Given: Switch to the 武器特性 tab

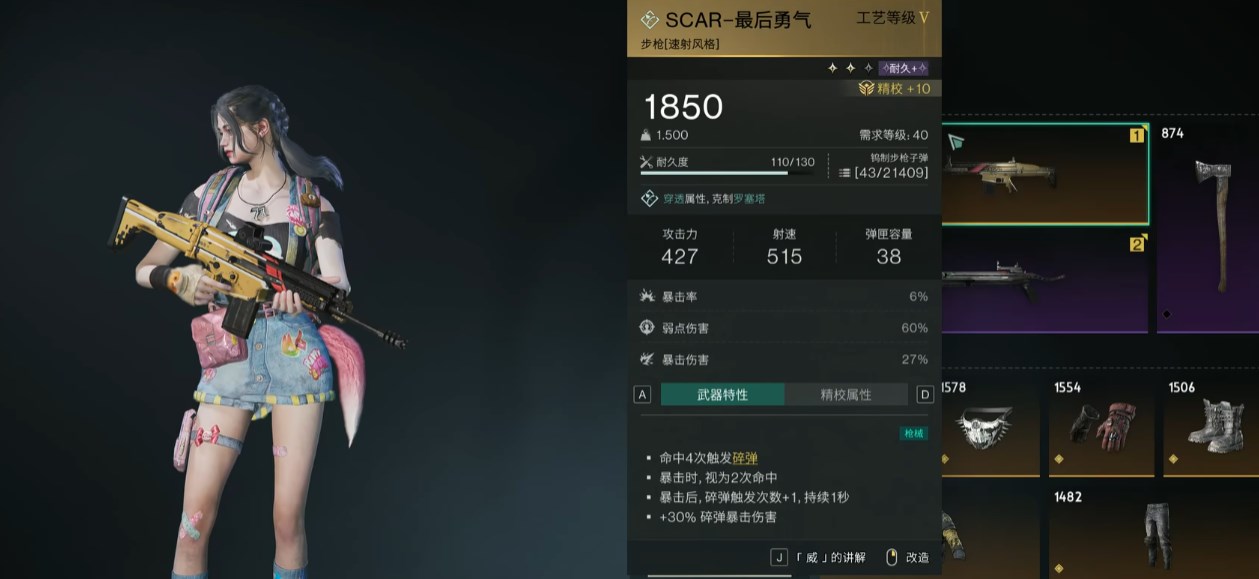Looking at the screenshot, I should (722, 395).
